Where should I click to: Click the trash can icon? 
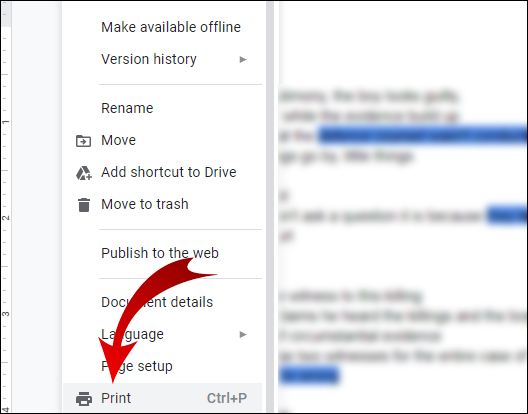84,205
